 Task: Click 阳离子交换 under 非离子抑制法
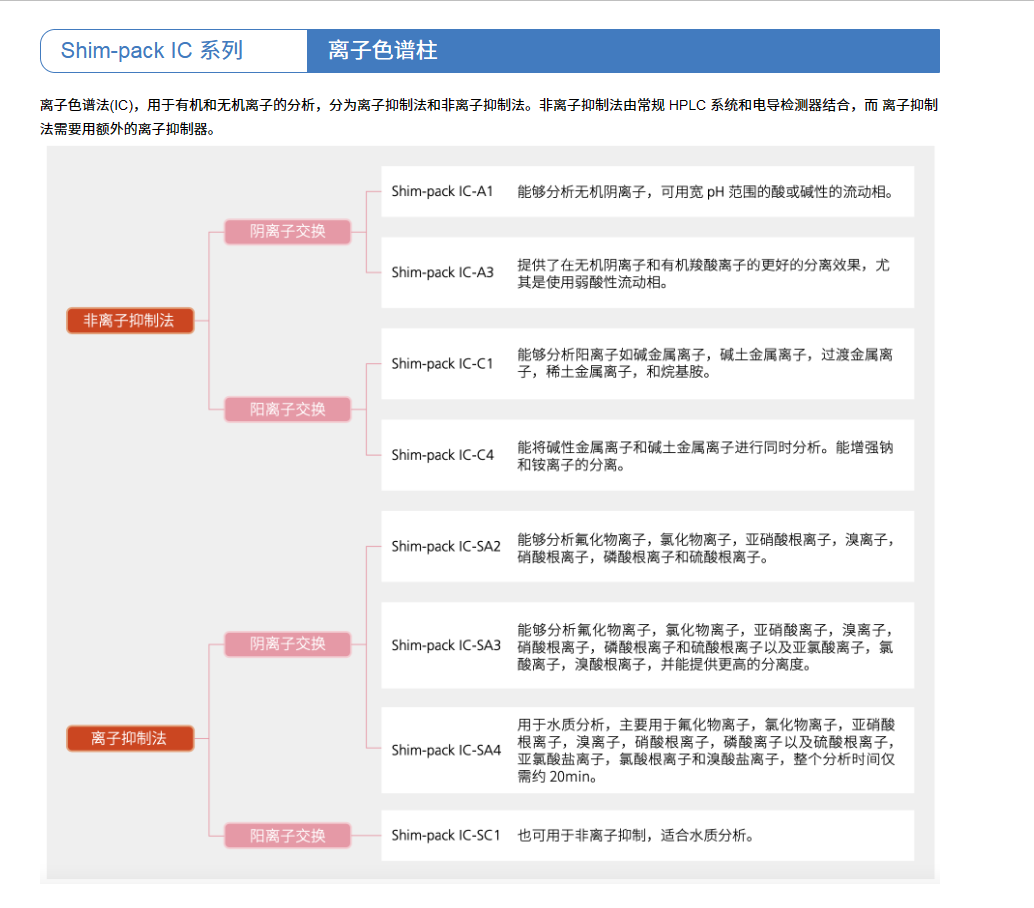click(288, 409)
